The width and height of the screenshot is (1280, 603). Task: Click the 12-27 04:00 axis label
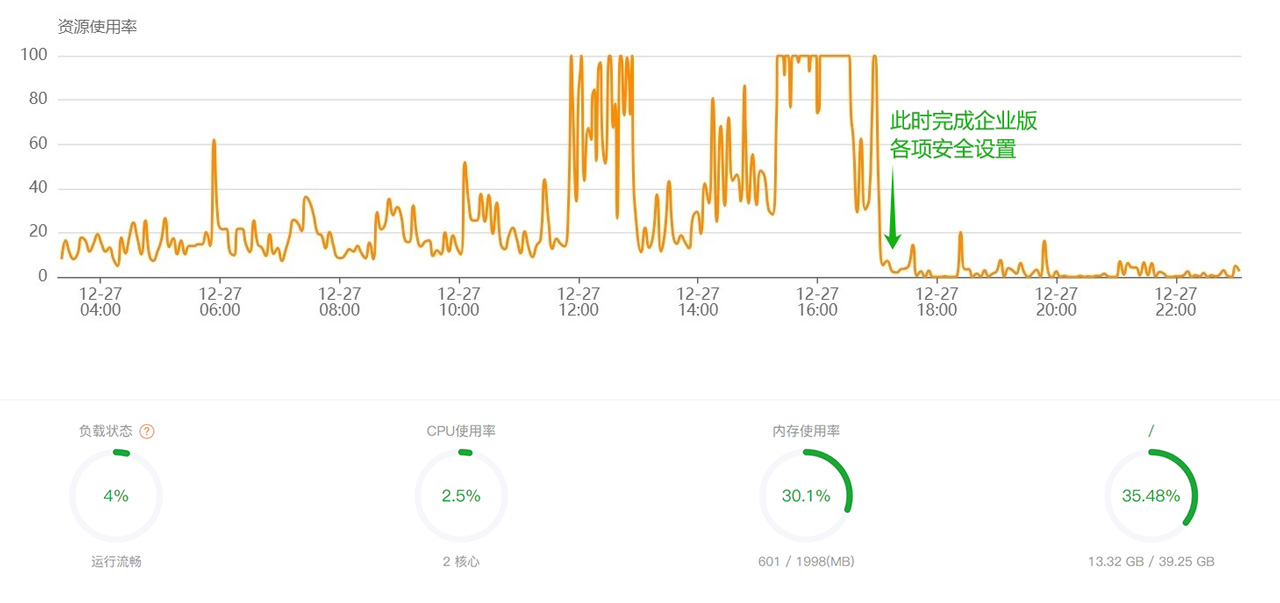click(100, 302)
